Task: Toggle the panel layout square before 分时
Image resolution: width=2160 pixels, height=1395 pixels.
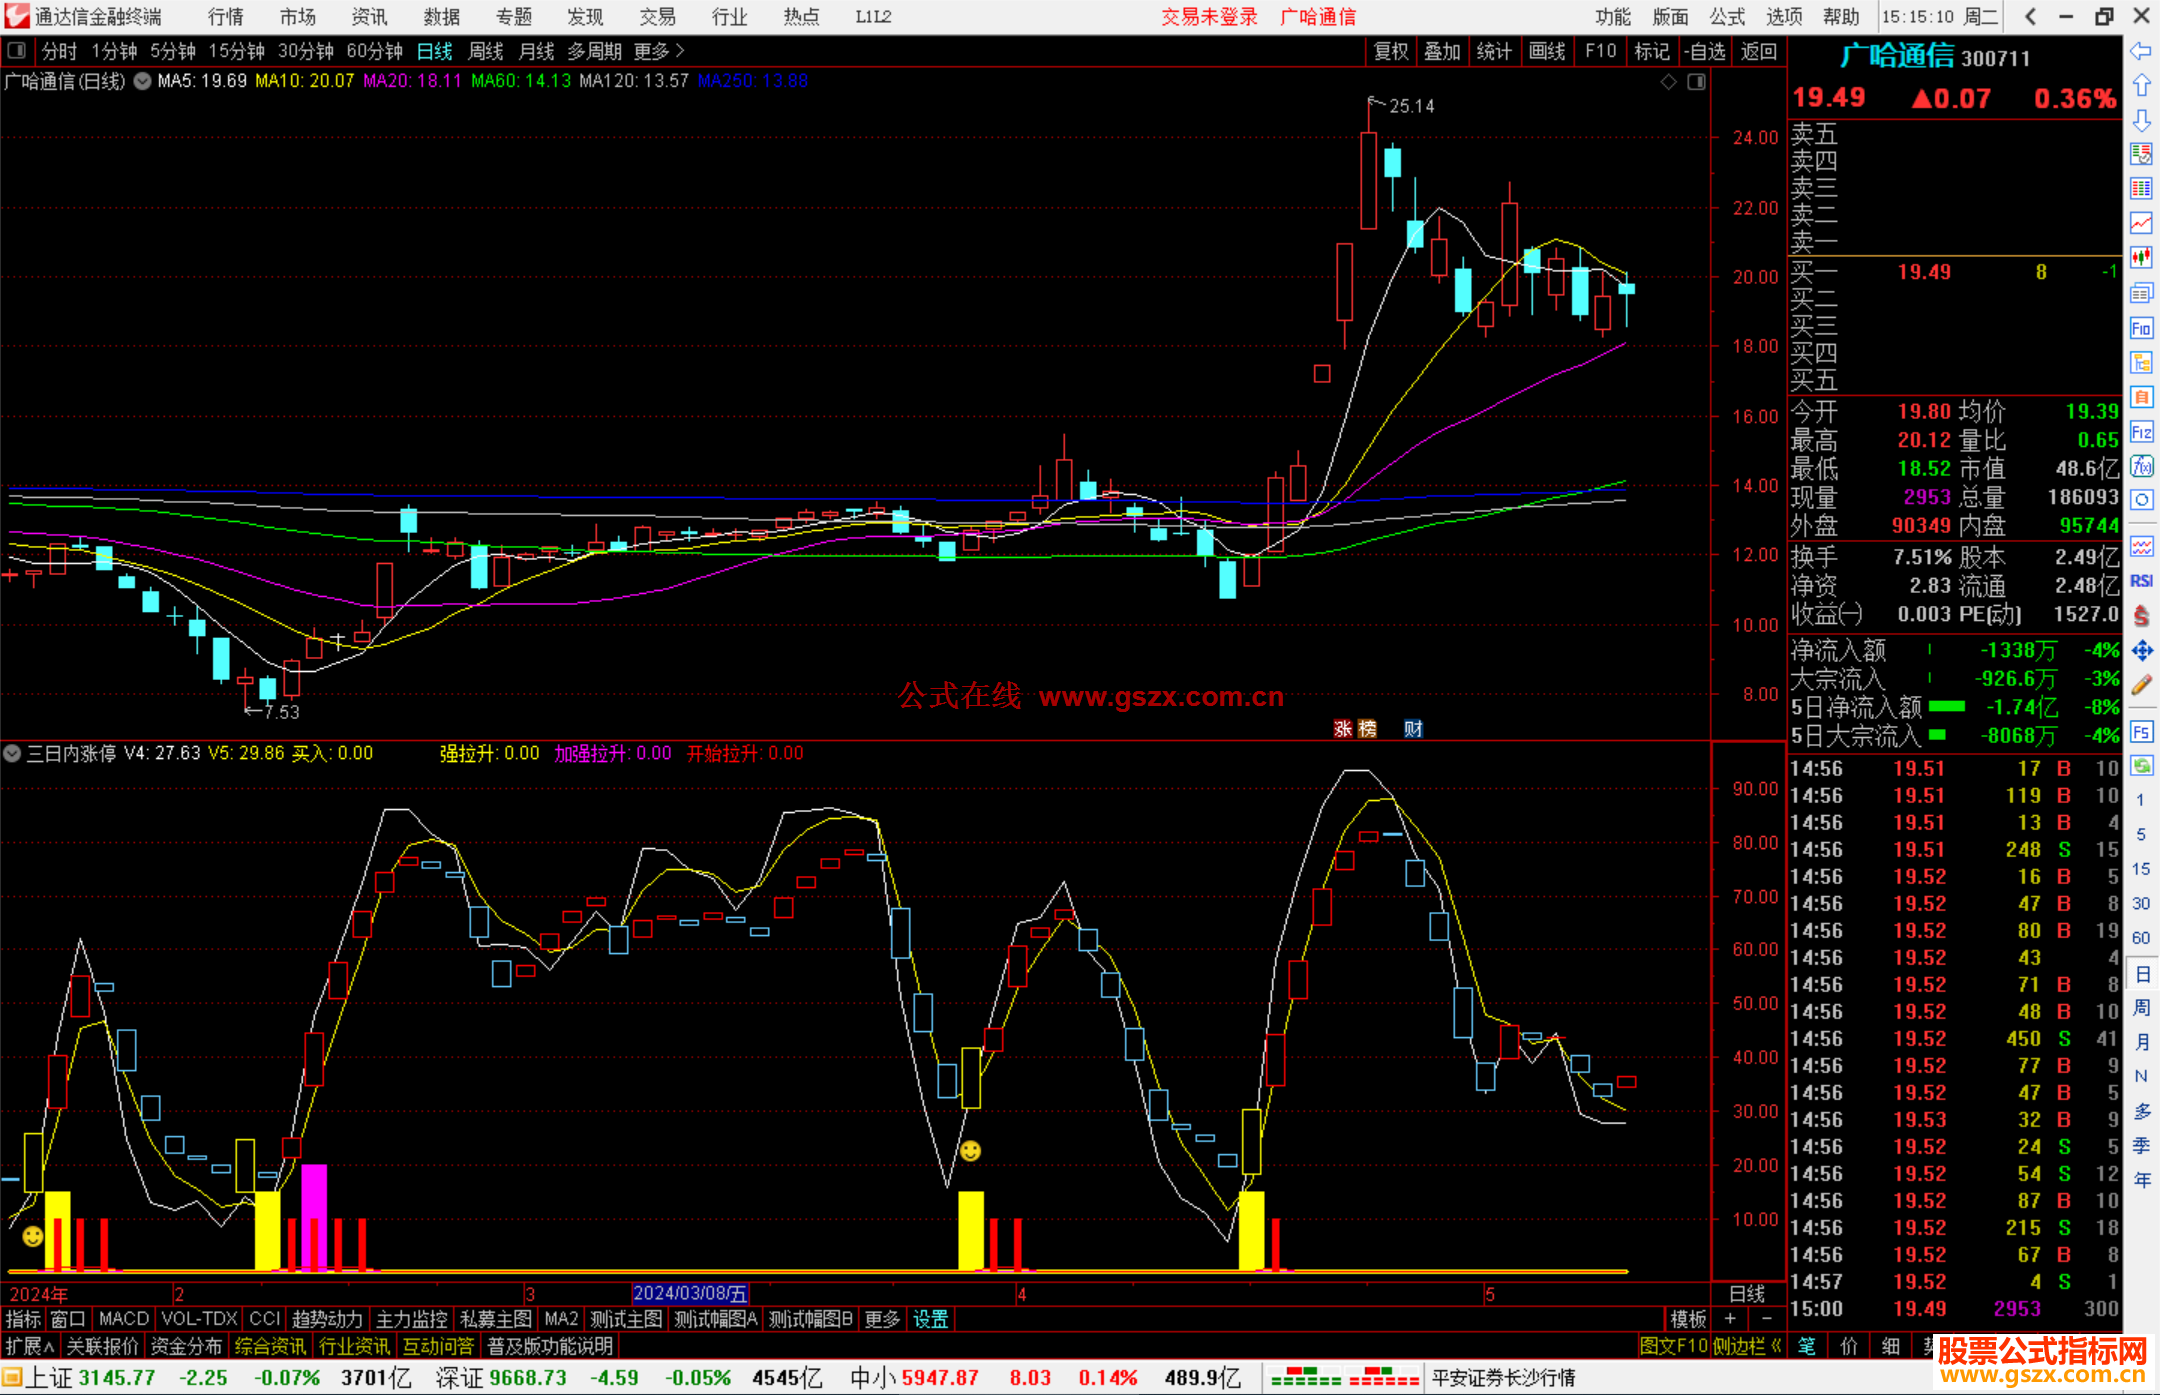Action: (16, 51)
